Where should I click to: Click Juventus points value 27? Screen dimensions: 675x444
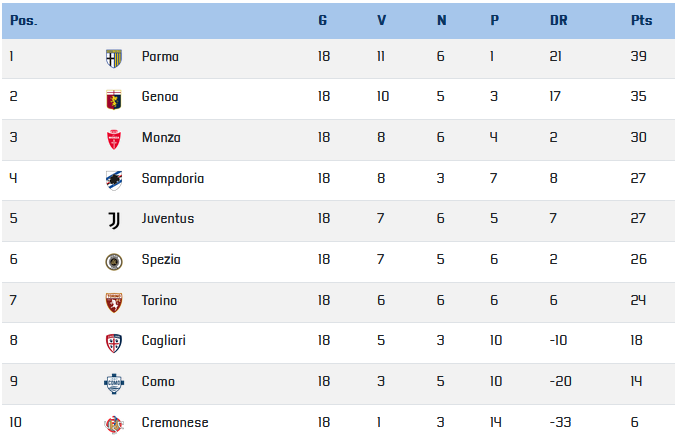point(638,218)
